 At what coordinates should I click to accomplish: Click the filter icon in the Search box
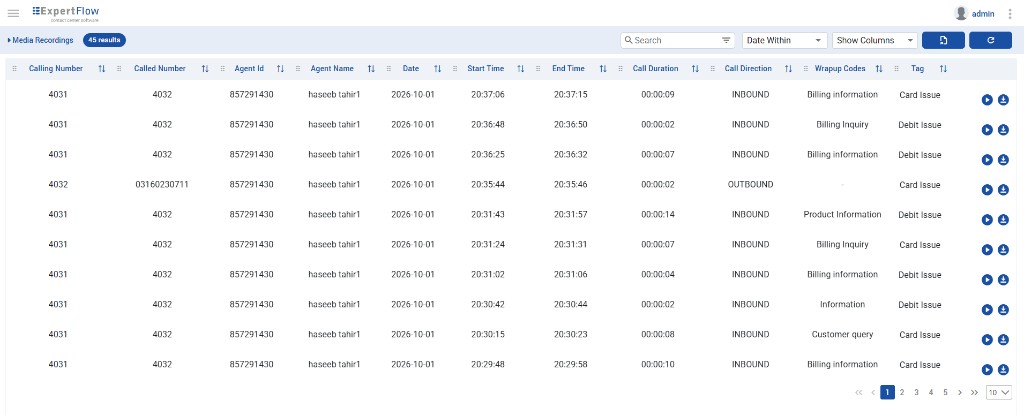726,41
